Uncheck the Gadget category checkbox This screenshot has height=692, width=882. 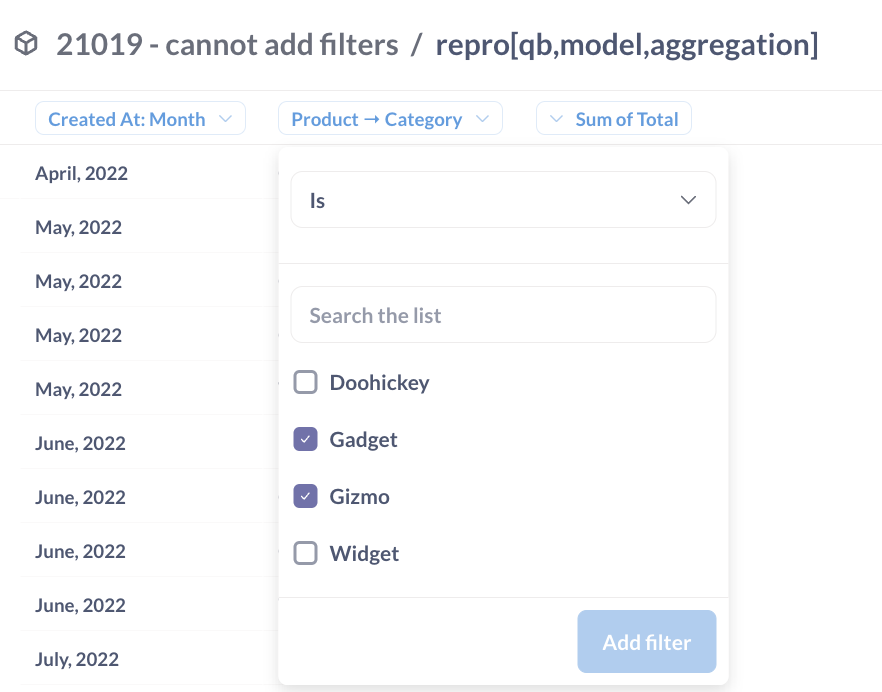coord(305,439)
